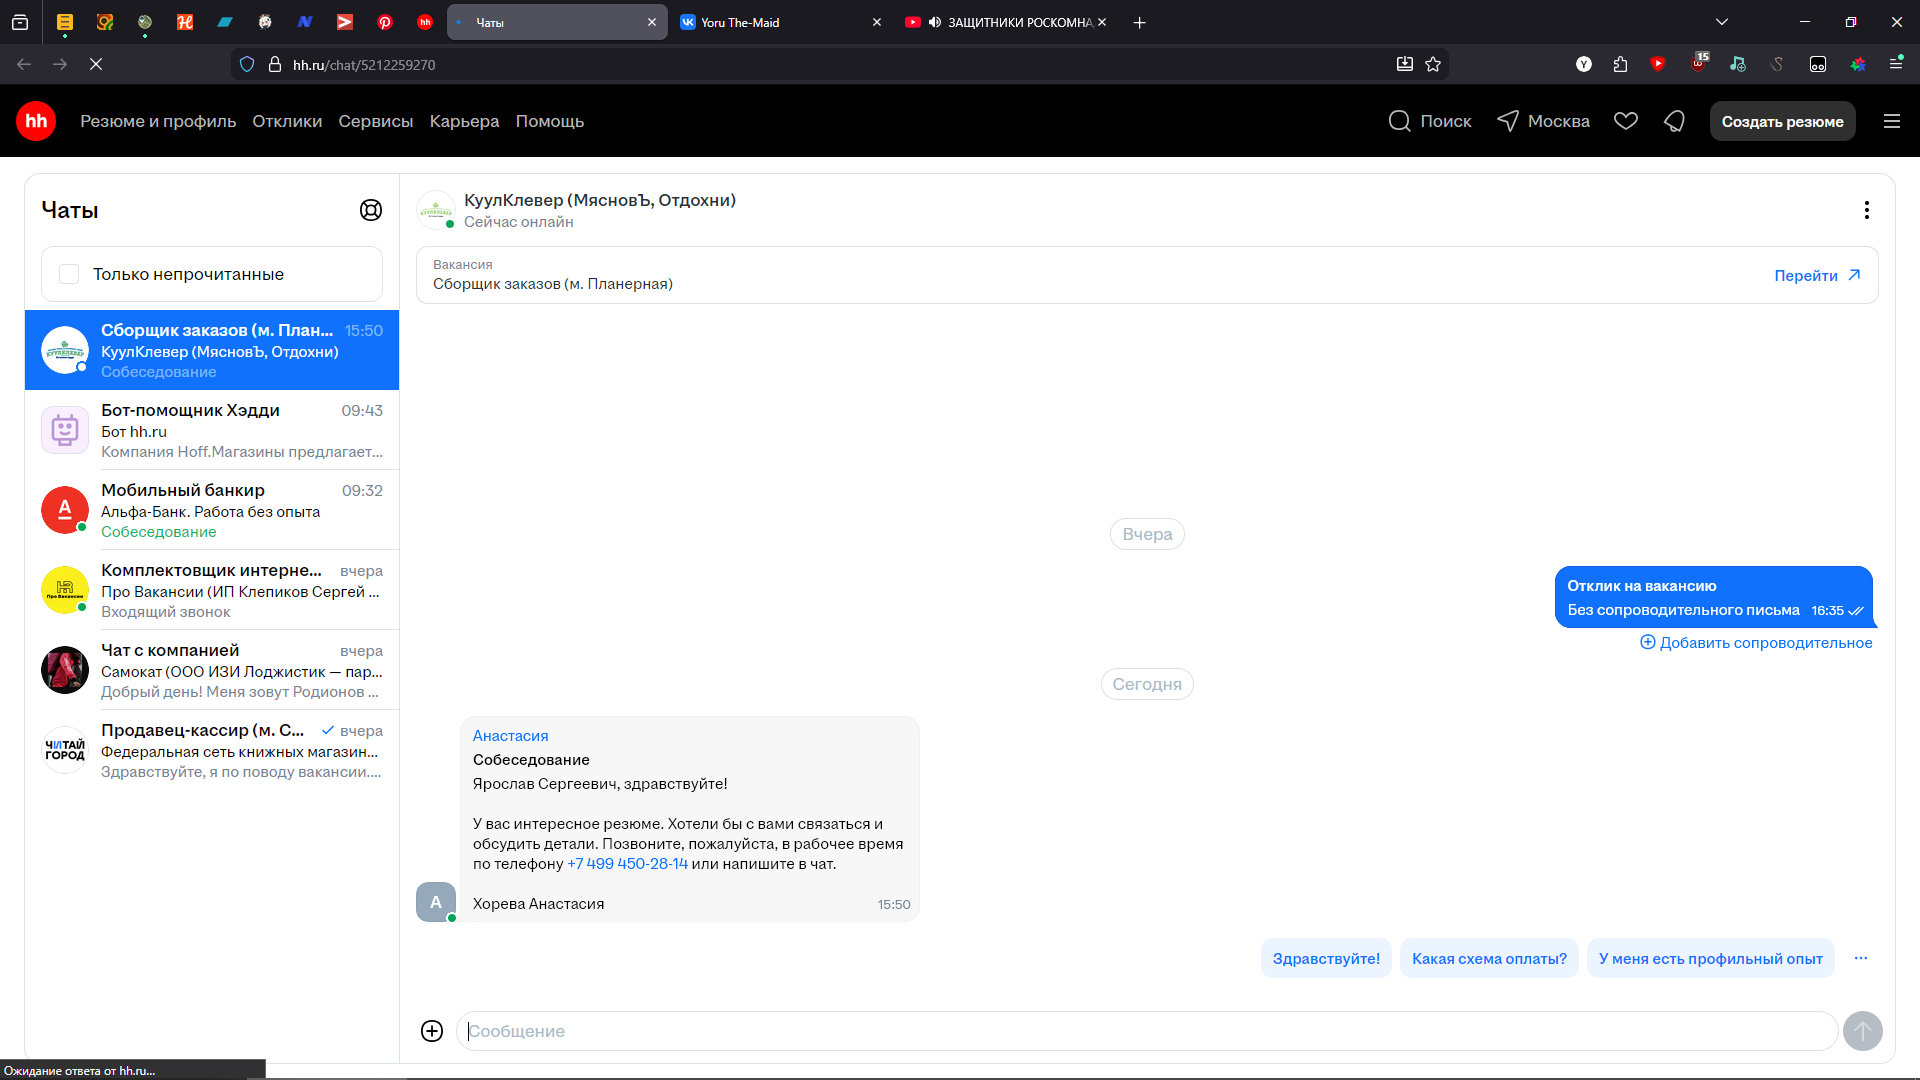Bookmark page with the star icon
The image size is (1920, 1080).
point(1433,64)
